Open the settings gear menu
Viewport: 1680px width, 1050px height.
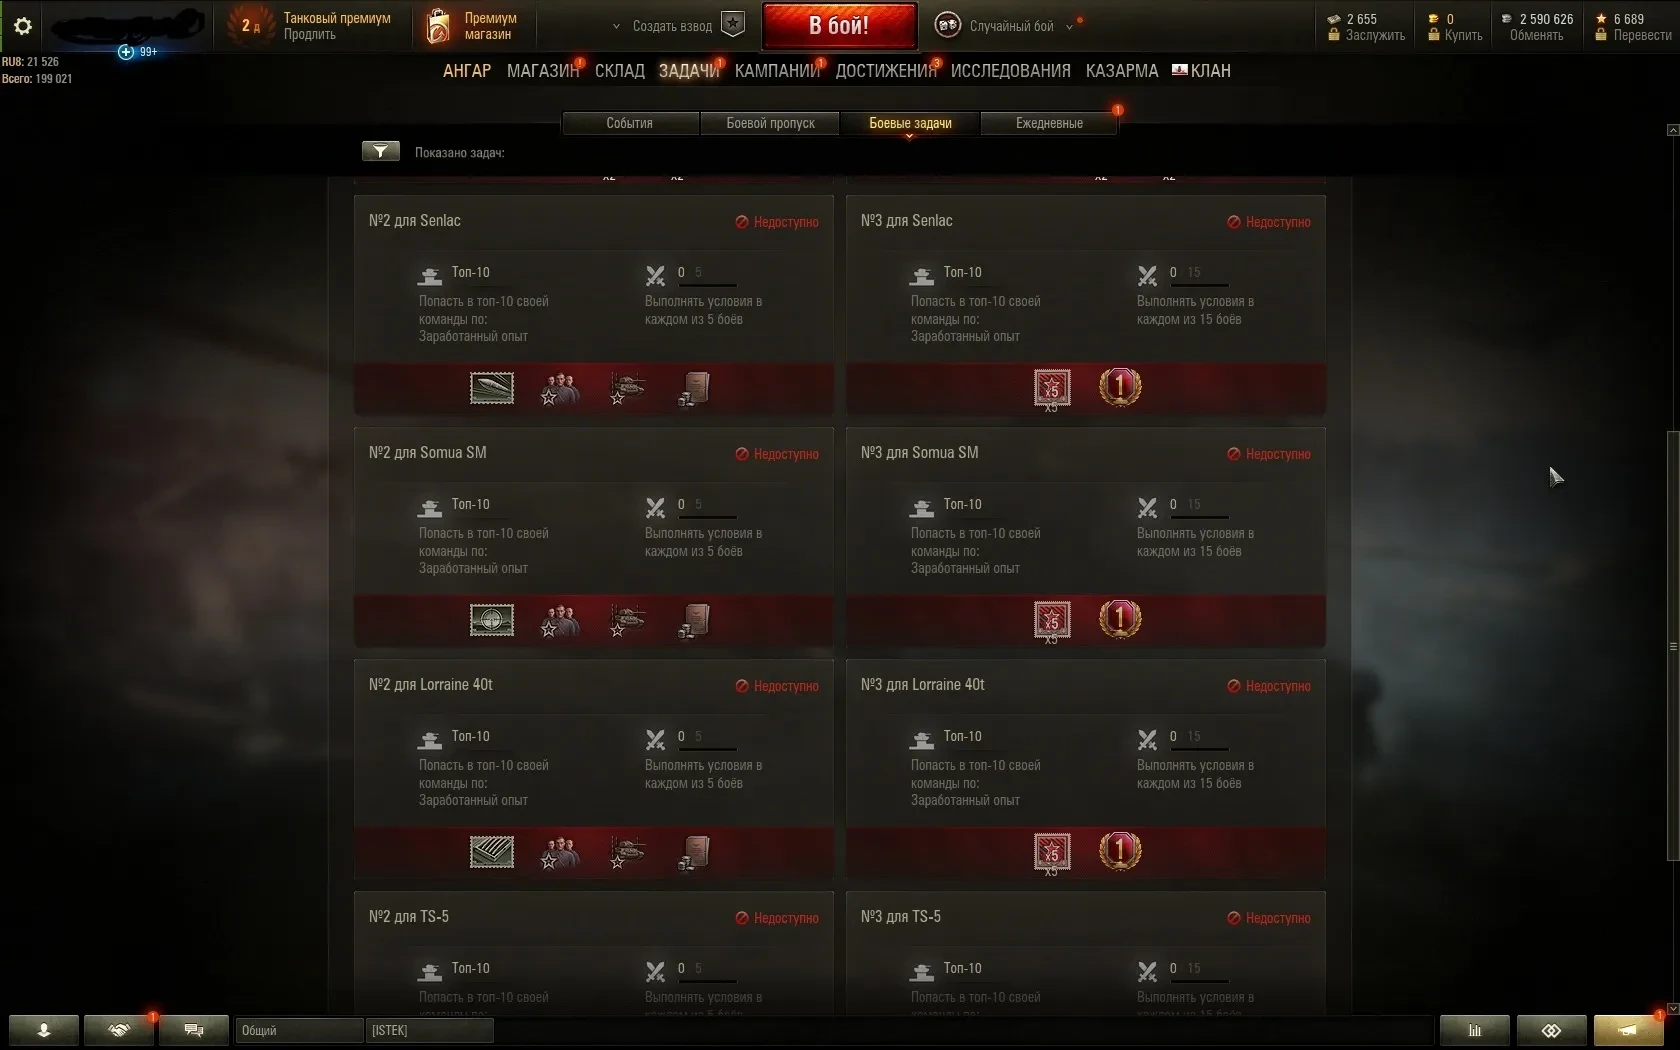pos(22,26)
